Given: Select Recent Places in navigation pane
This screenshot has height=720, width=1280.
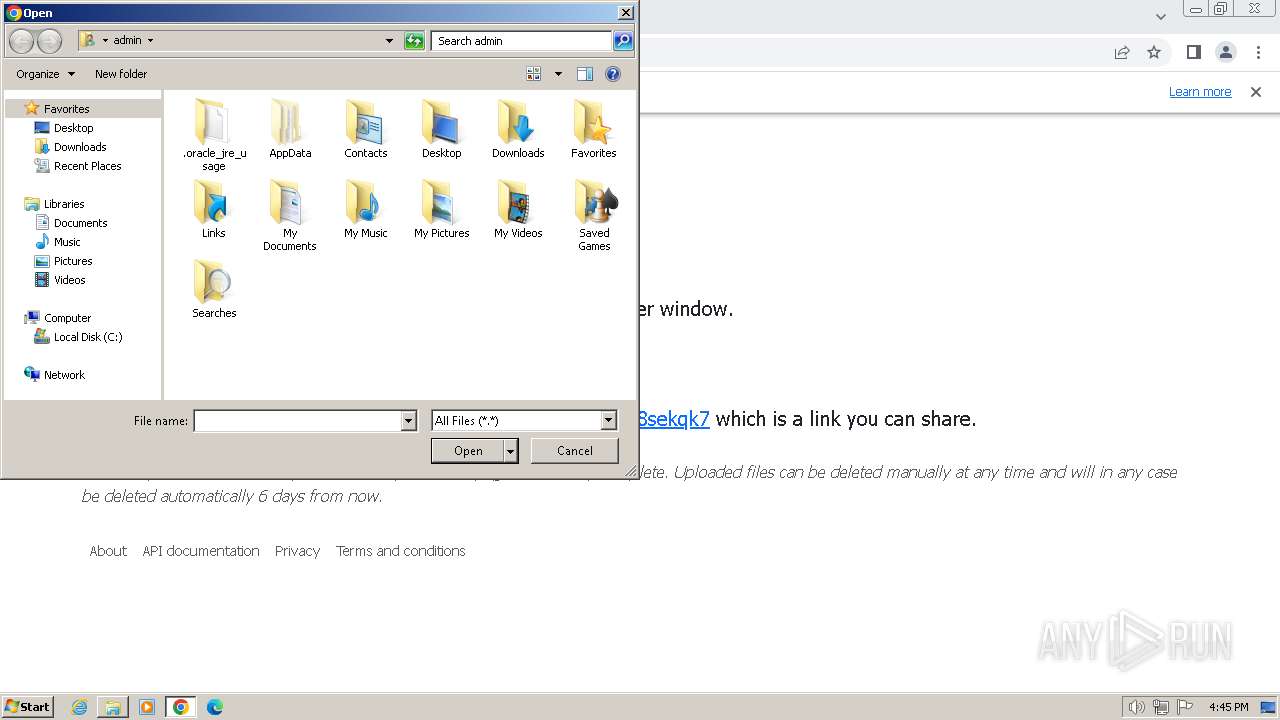Looking at the screenshot, I should click(x=87, y=166).
